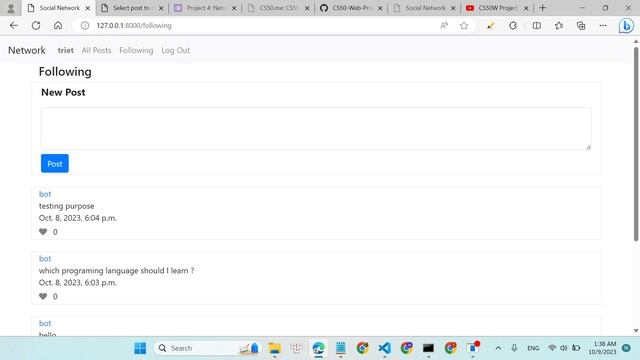Open the Favorites list icon
Image resolution: width=640 pixels, height=360 pixels.
(559, 25)
